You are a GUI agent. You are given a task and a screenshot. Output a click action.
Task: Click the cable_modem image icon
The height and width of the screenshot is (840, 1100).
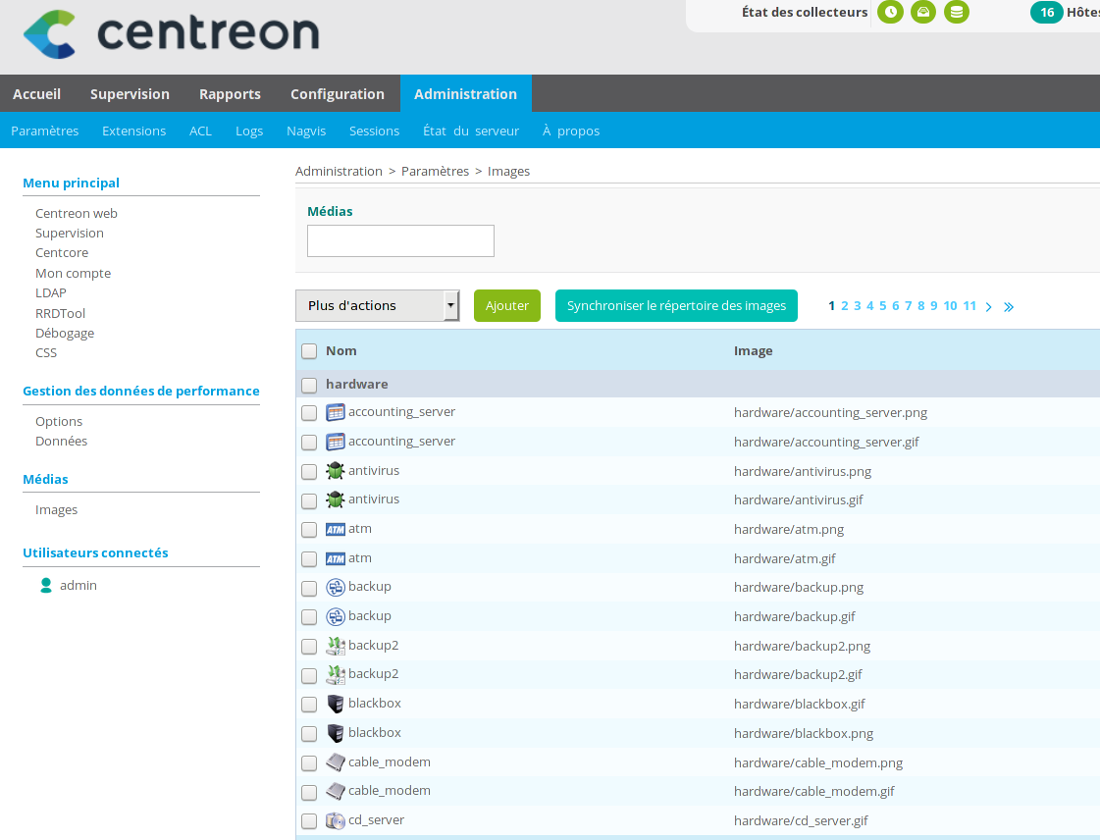(335, 761)
